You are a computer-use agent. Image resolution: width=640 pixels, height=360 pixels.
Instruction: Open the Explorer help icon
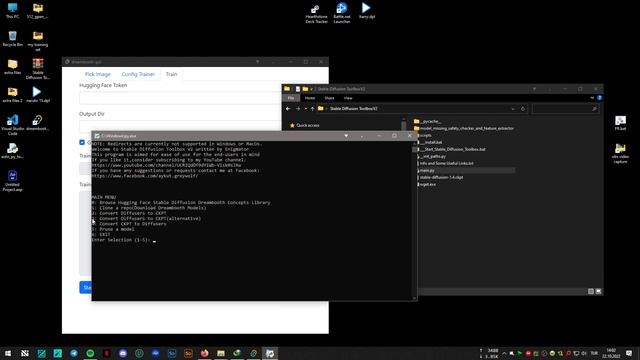point(599,98)
